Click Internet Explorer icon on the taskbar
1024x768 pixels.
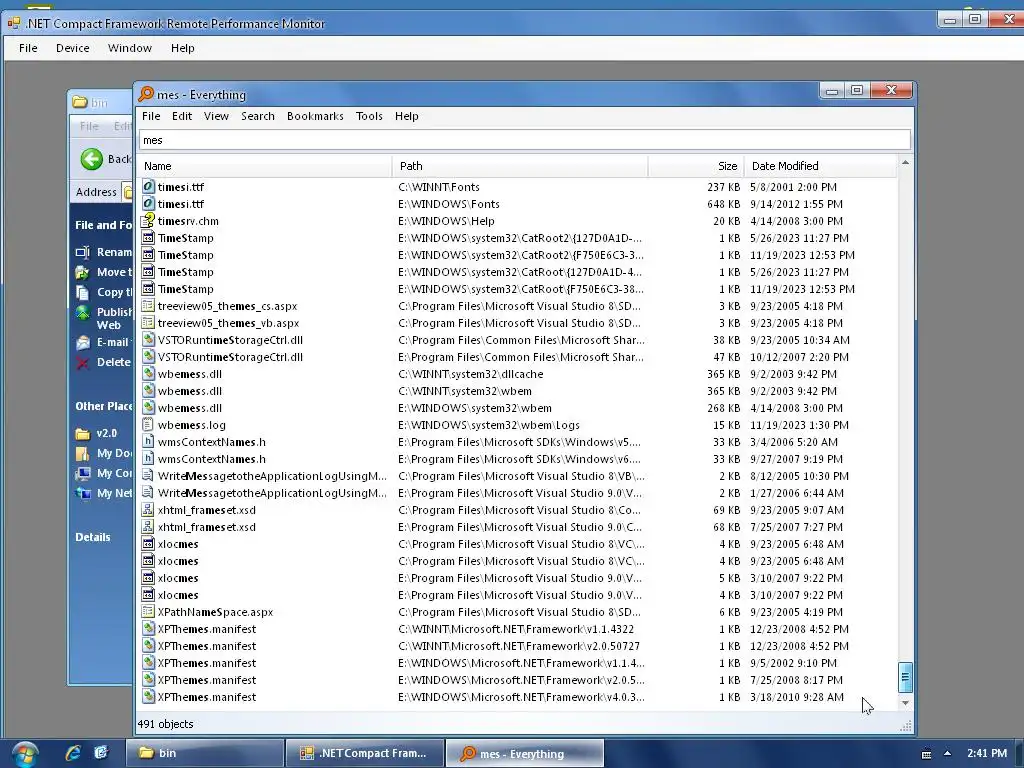pos(73,753)
